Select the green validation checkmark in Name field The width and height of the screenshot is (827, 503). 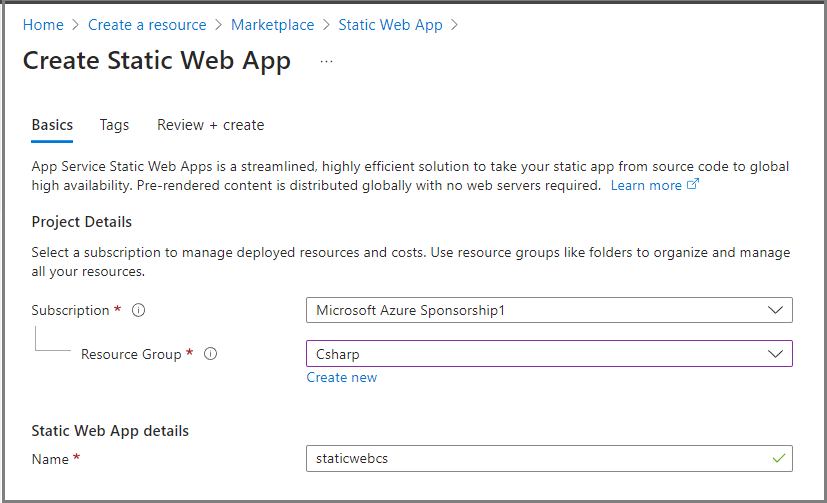pos(779,459)
